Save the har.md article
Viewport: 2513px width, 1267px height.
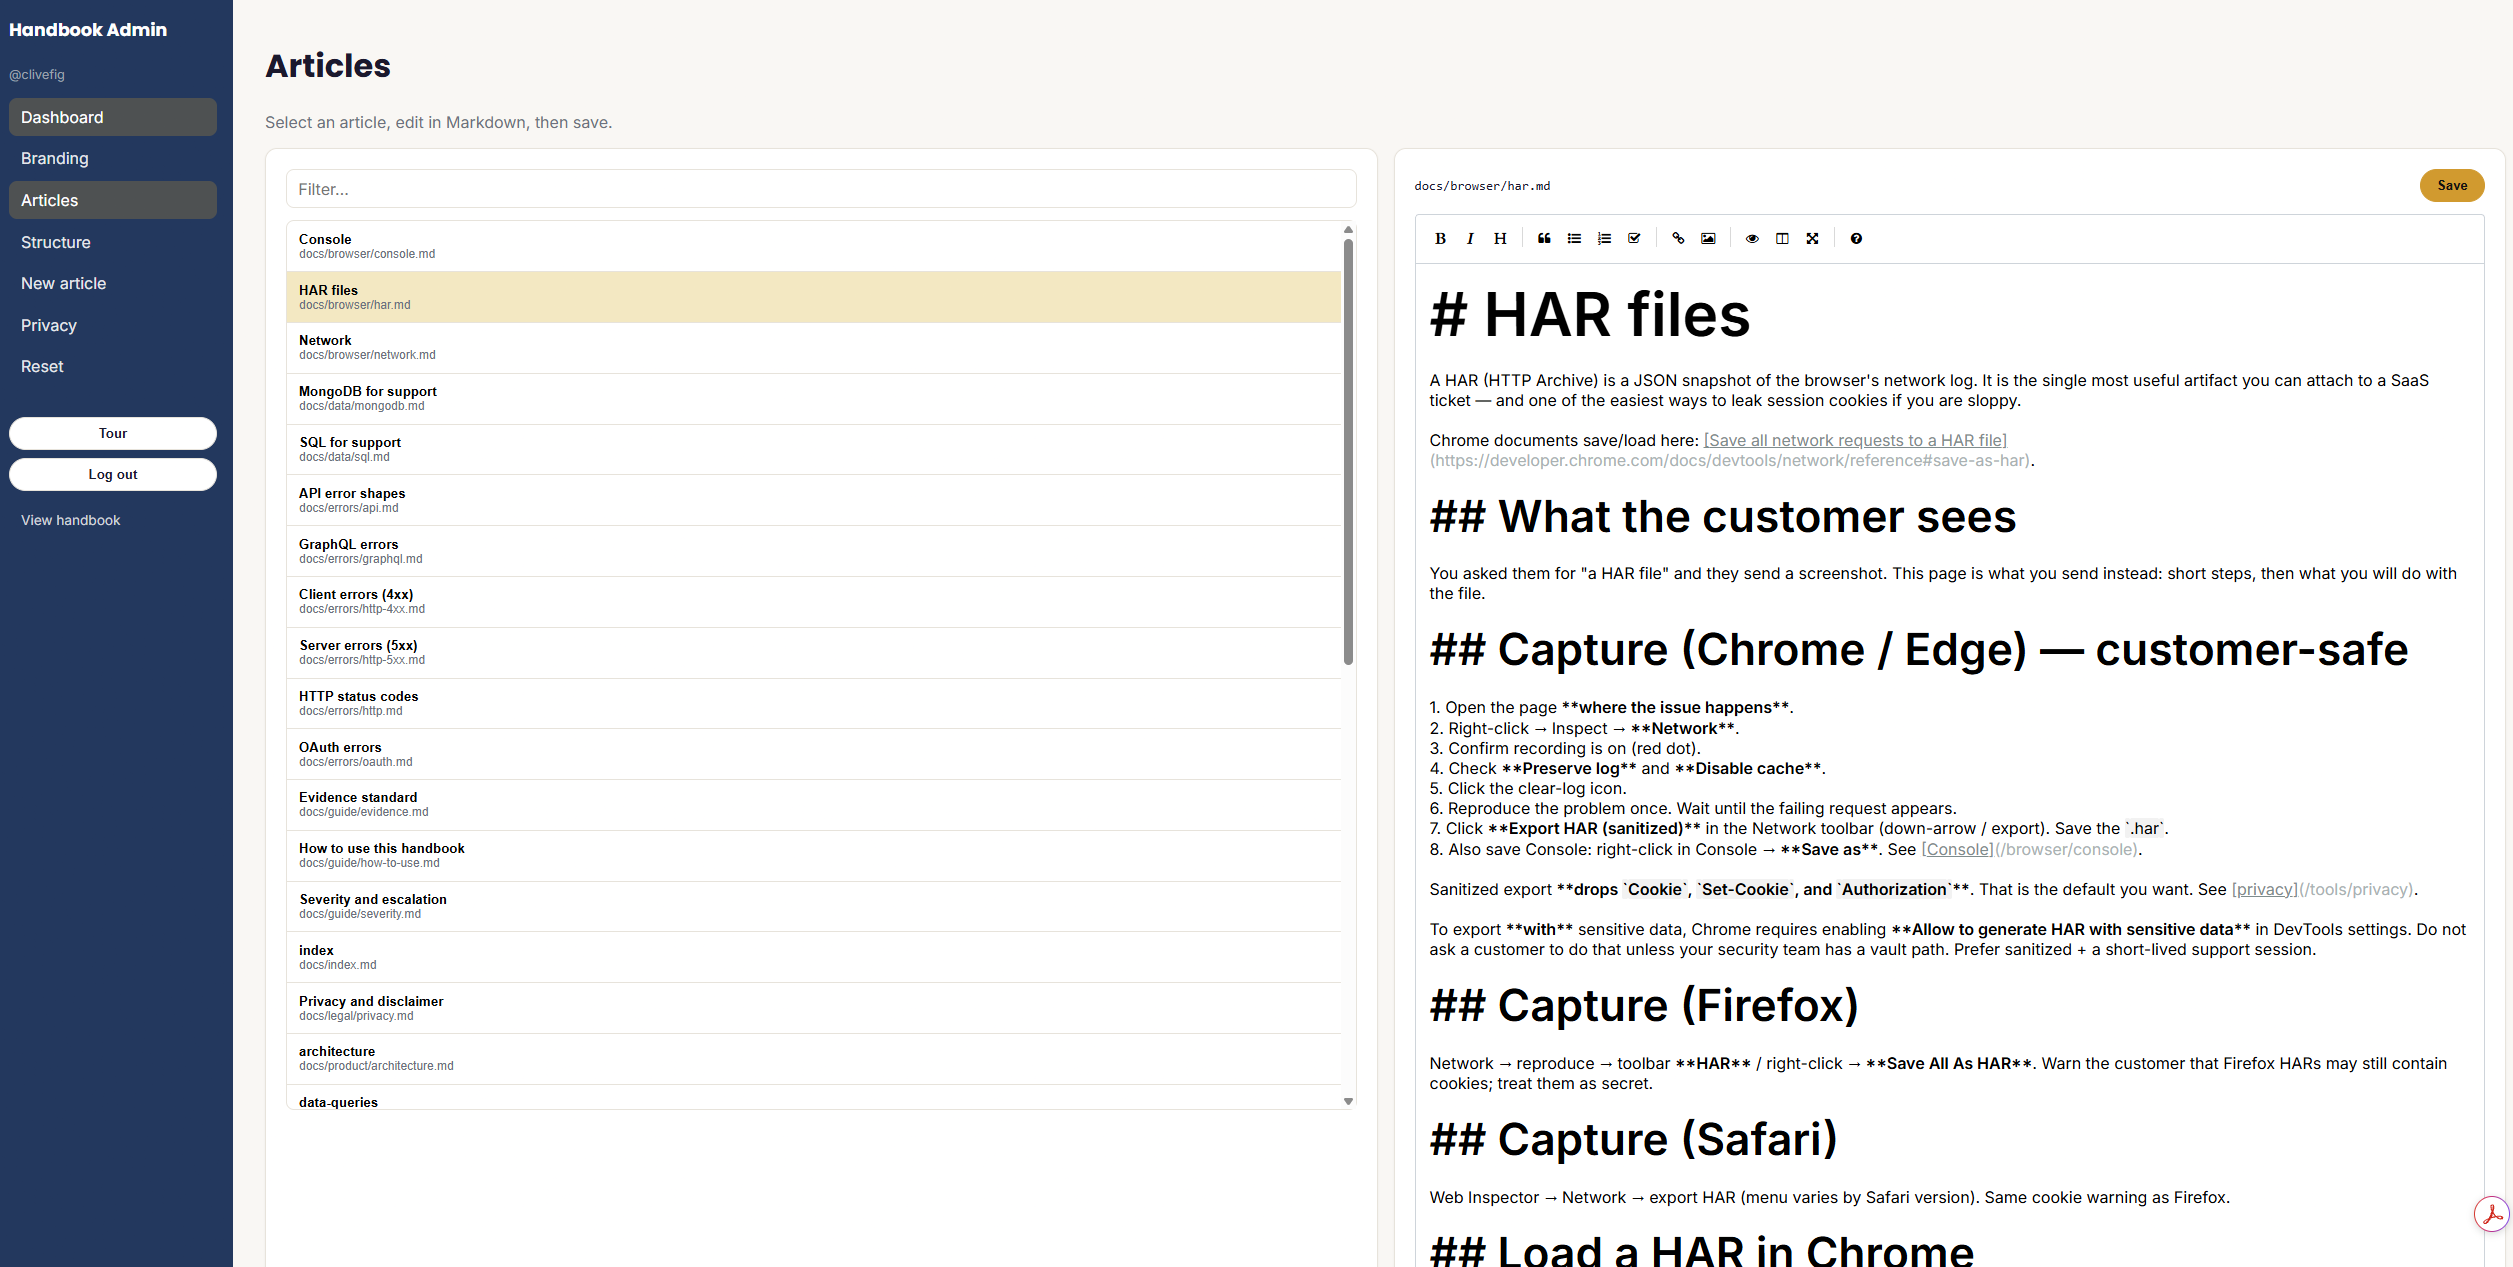click(x=2452, y=185)
